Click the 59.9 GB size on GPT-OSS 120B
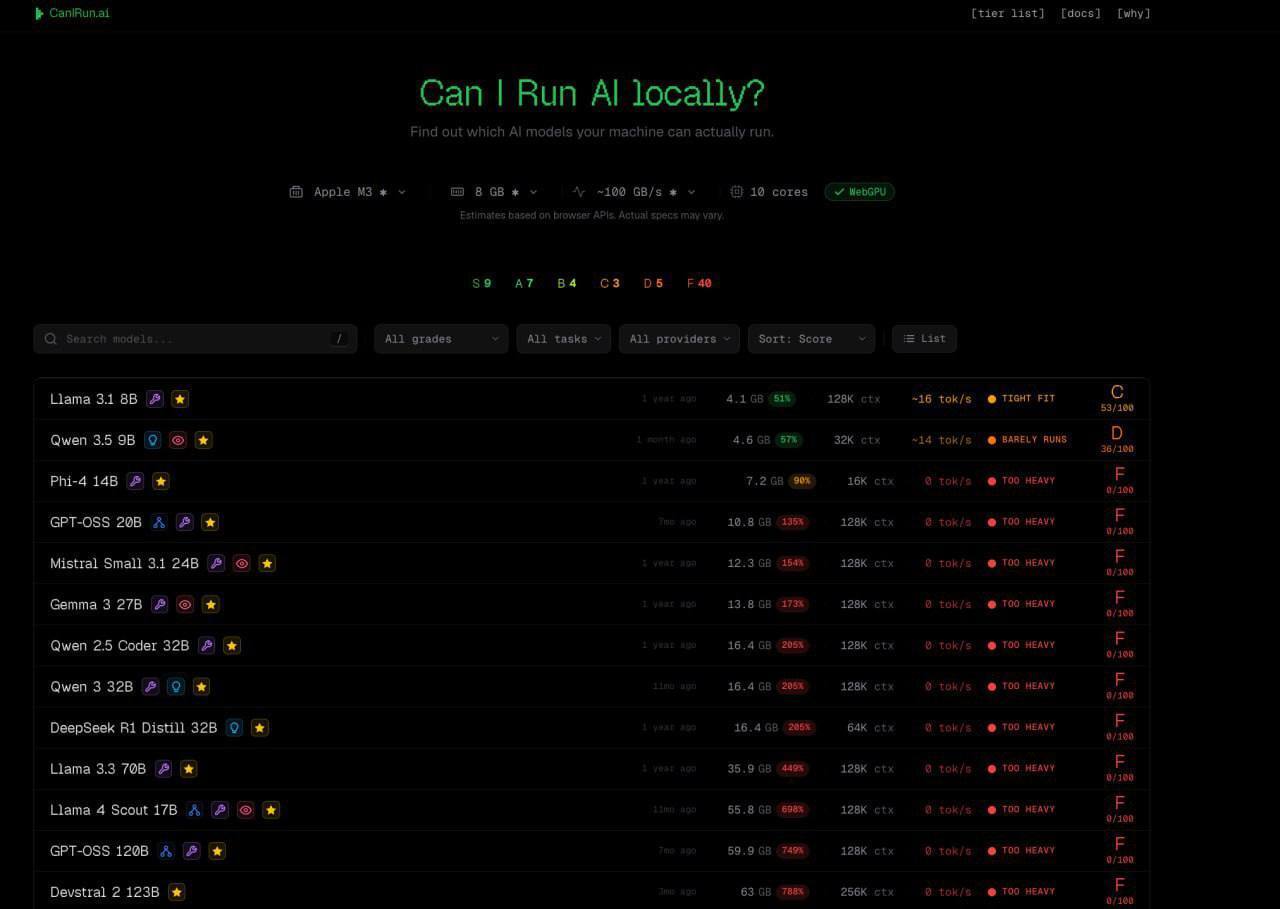This screenshot has height=909, width=1280. click(x=750, y=850)
